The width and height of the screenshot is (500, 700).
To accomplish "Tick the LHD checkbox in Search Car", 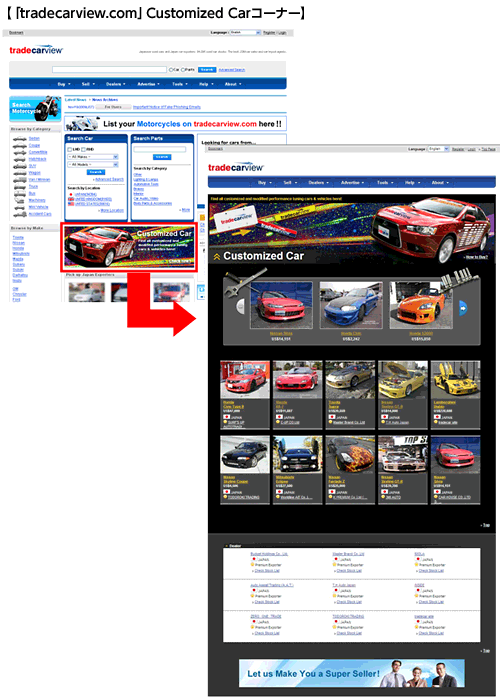I will [70, 150].
